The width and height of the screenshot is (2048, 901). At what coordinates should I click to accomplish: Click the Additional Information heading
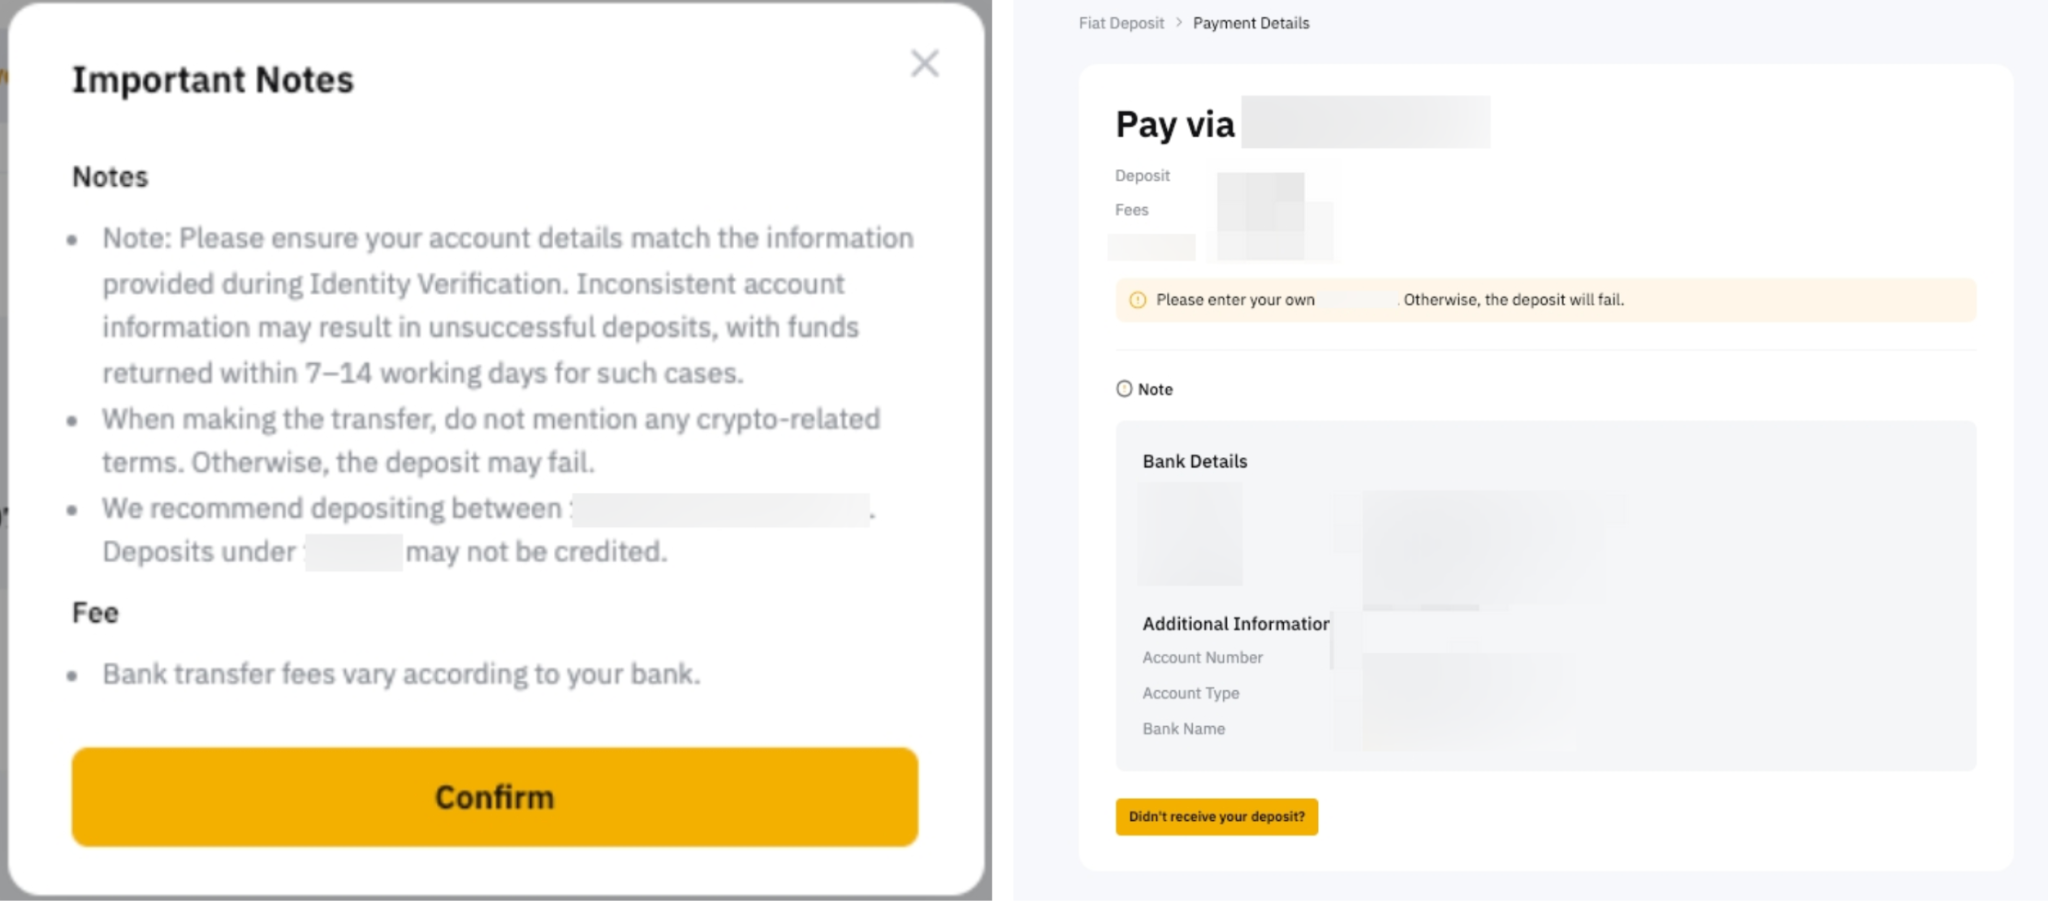[1235, 624]
